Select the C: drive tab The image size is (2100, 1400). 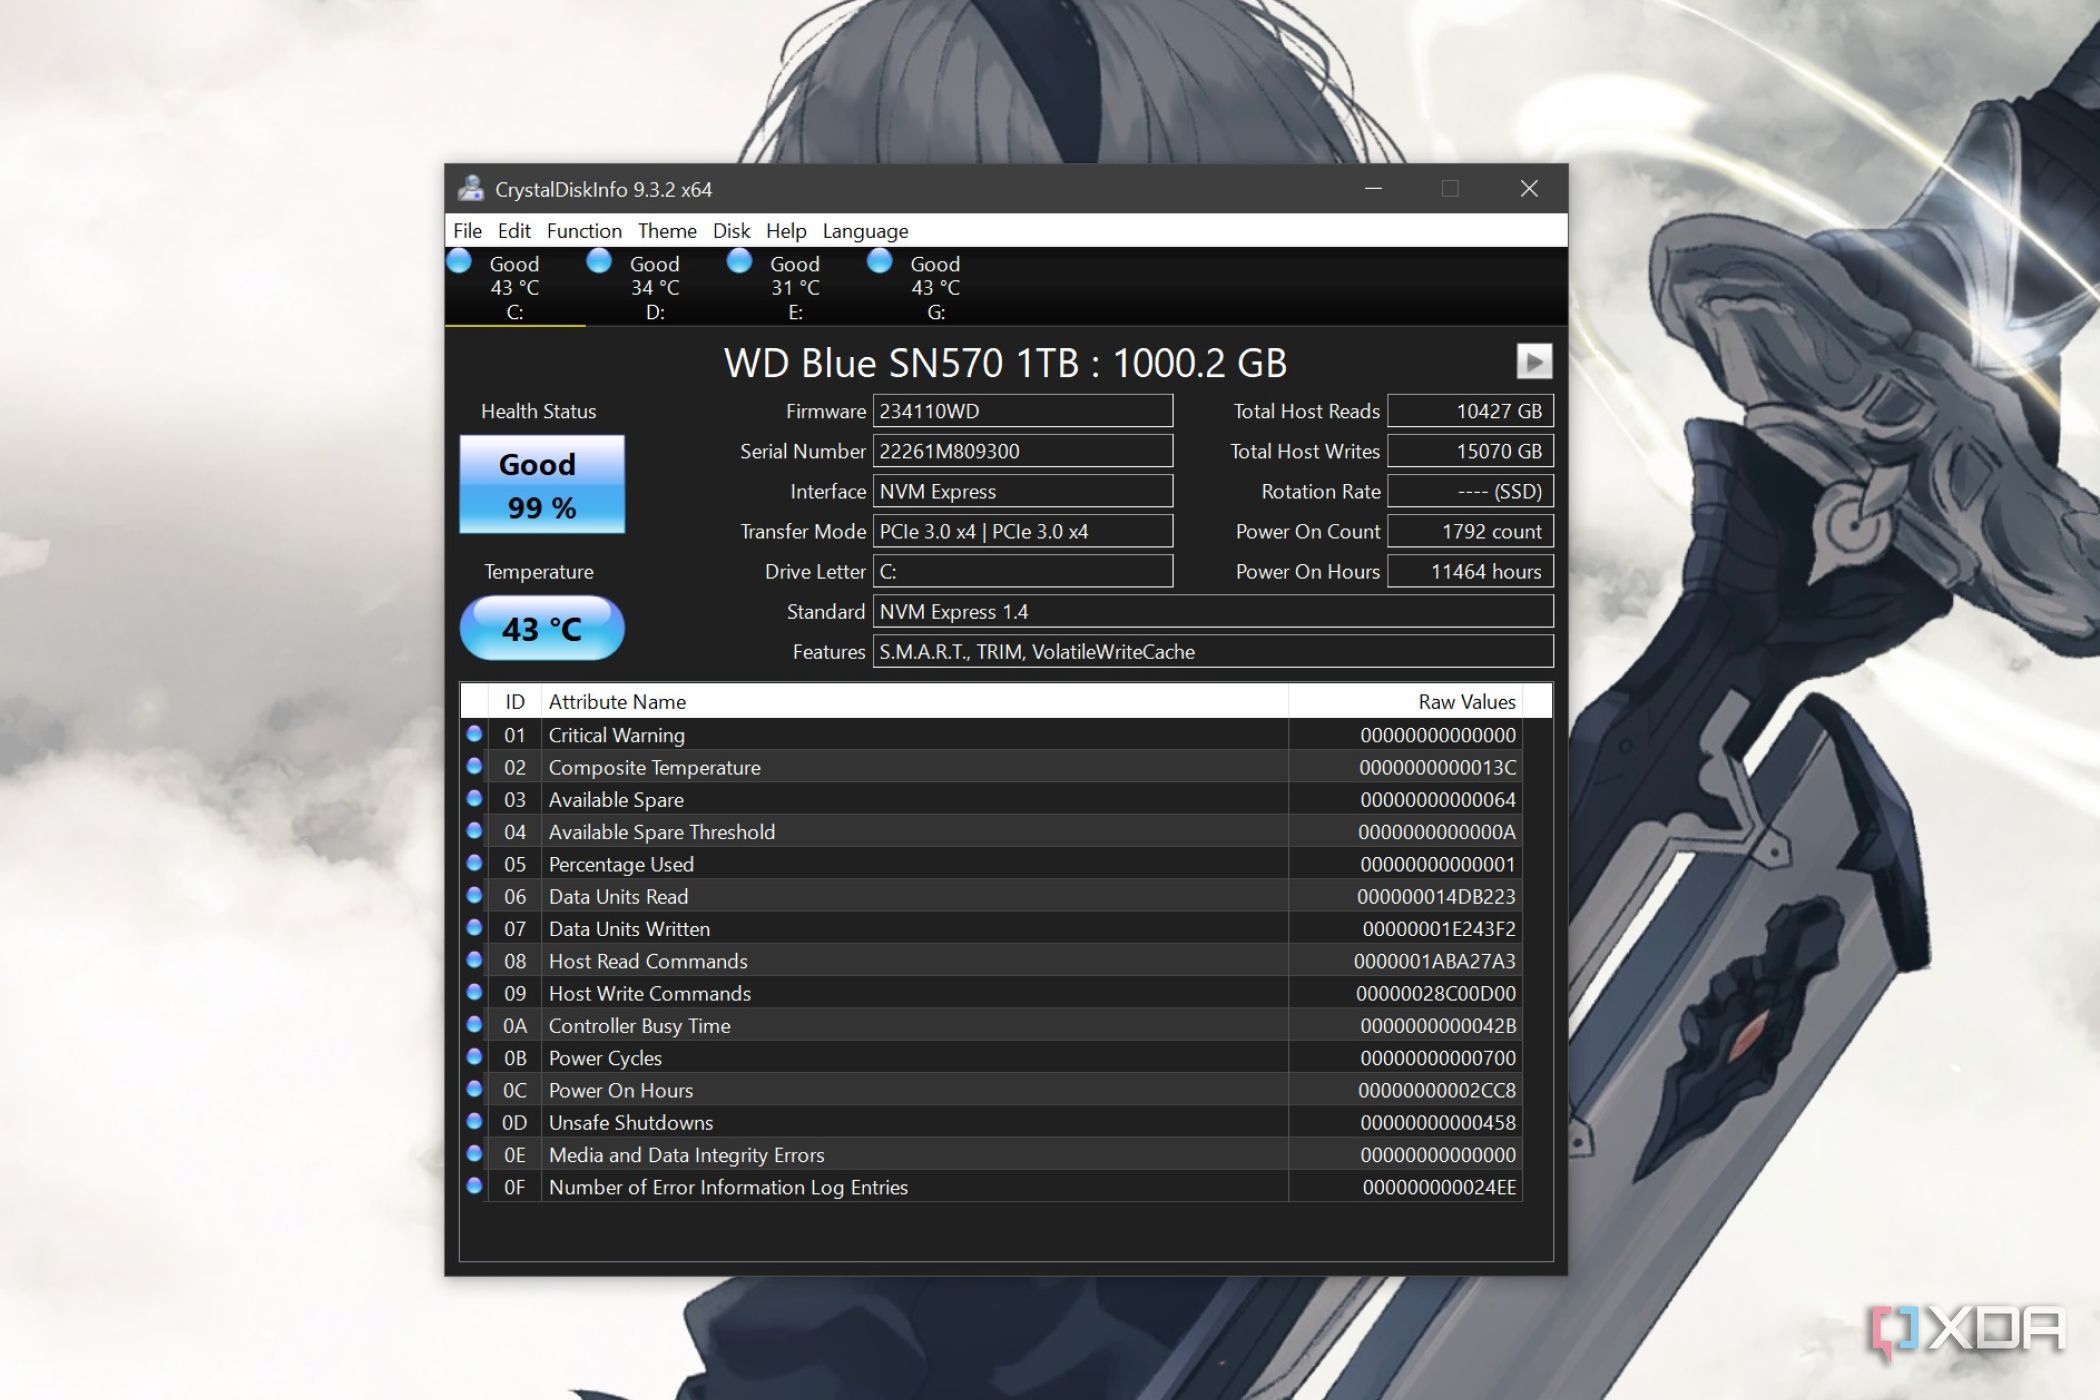pos(515,287)
